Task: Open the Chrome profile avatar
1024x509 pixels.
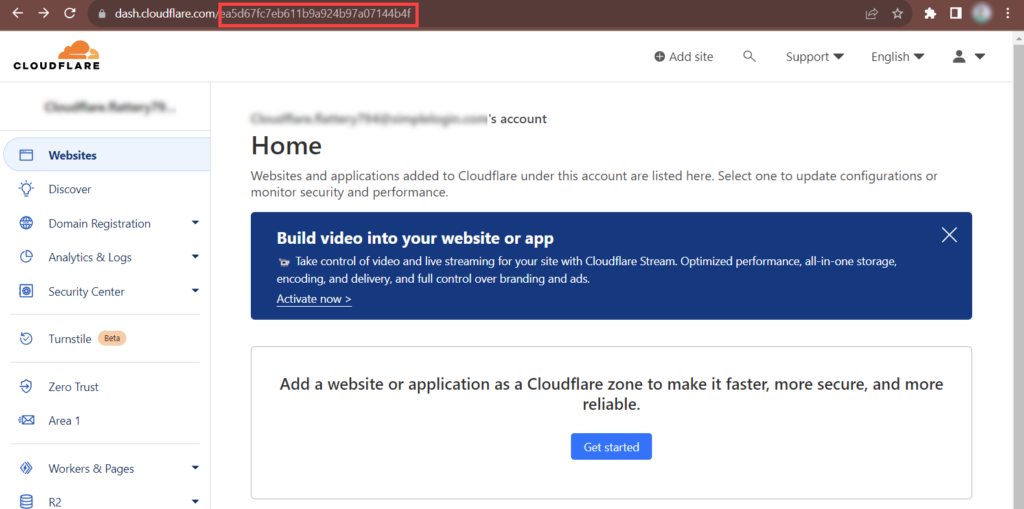Action: pyautogui.click(x=982, y=13)
